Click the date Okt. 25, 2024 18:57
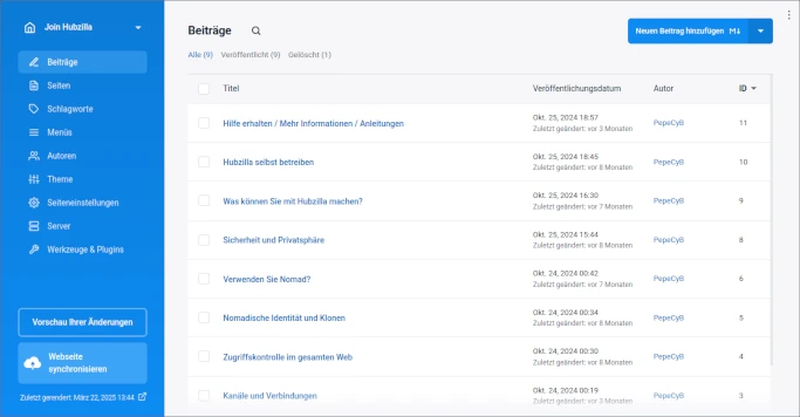The height and width of the screenshot is (417, 800). pyautogui.click(x=565, y=117)
